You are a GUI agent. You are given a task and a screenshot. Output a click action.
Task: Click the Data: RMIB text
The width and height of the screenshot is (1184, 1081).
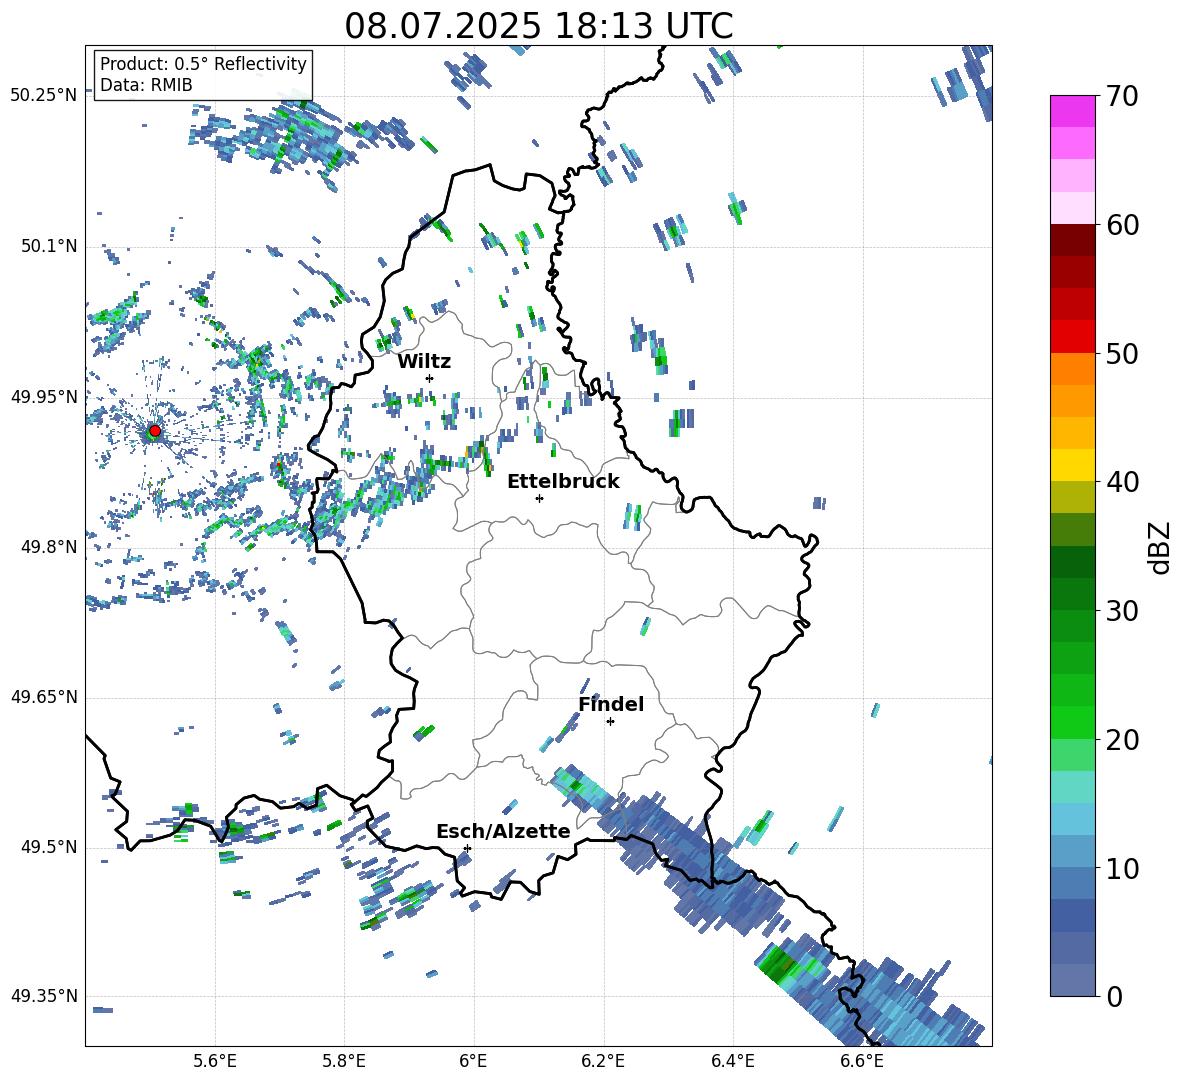point(146,85)
